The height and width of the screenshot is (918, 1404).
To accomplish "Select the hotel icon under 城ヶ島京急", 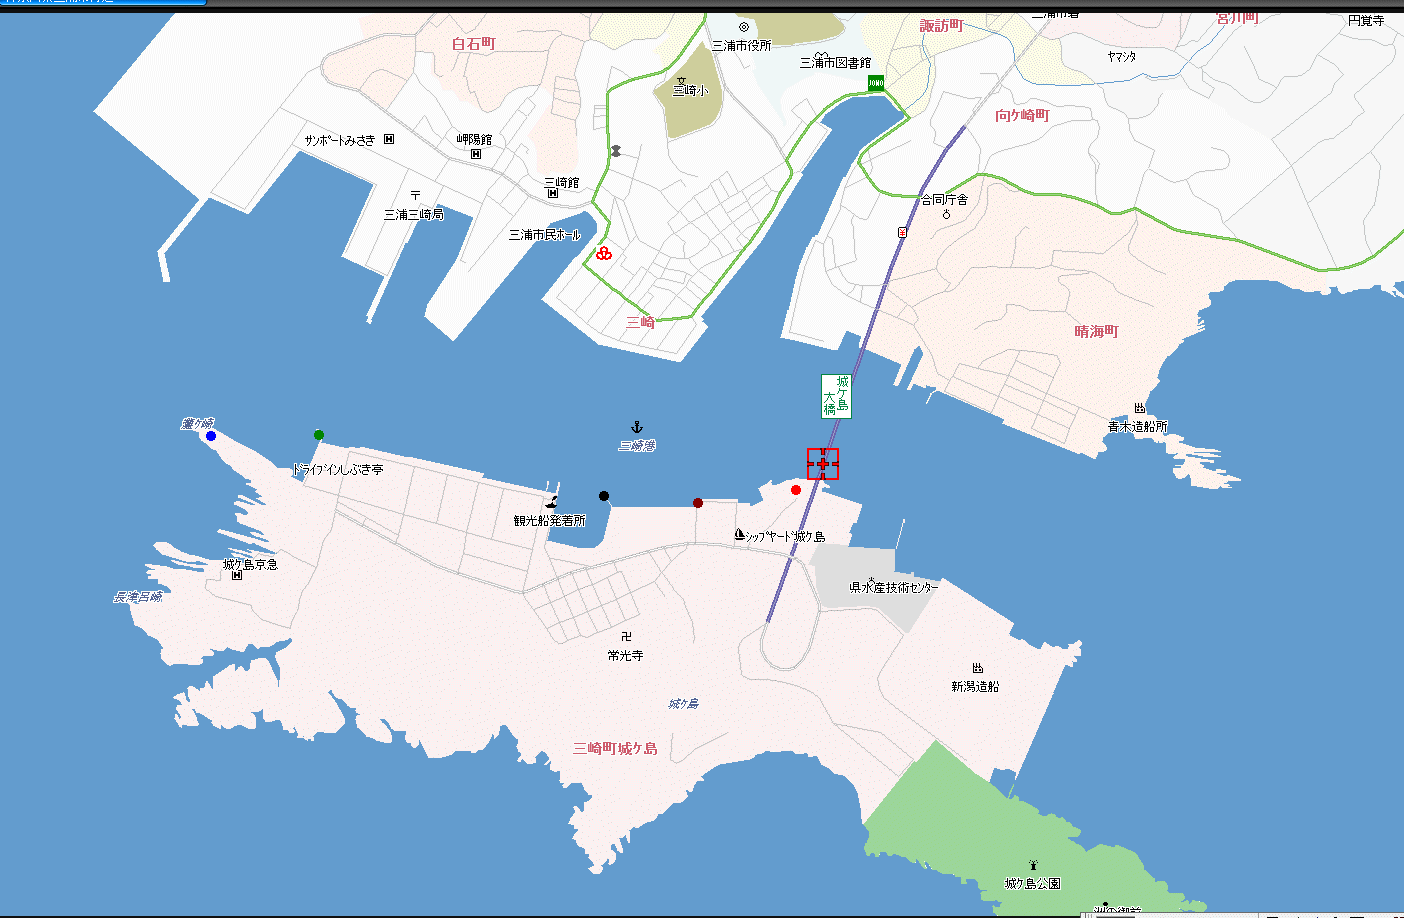I will (x=237, y=575).
